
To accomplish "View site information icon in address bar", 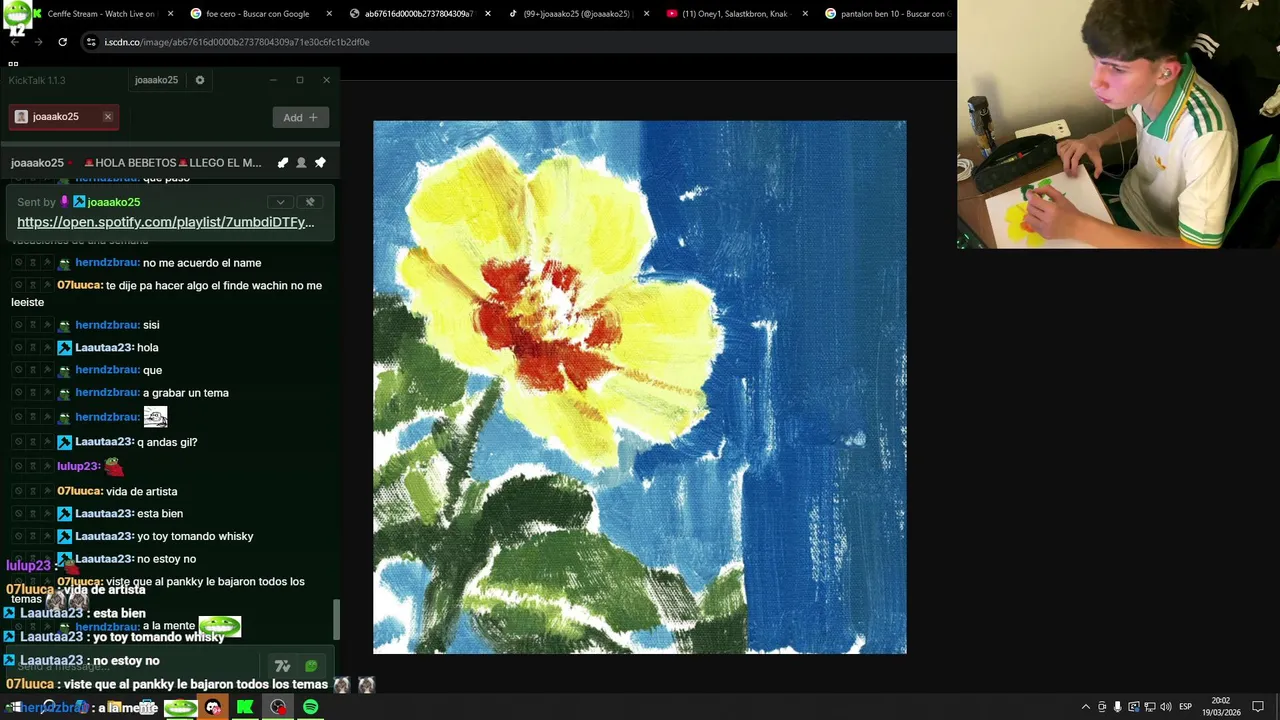I will coord(91,42).
